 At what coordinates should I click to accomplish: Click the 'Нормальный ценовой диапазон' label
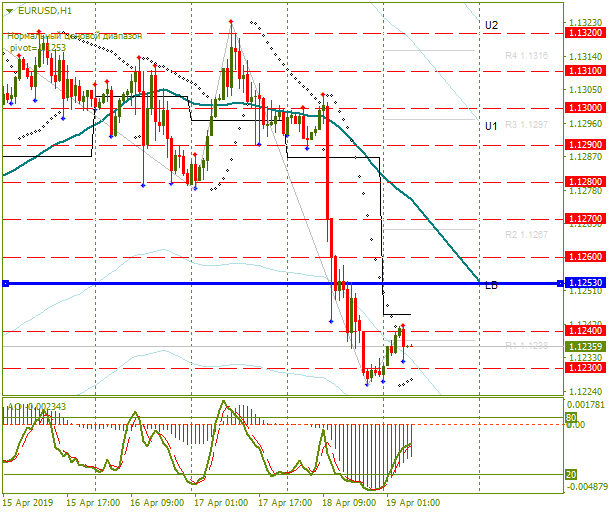click(x=75, y=37)
